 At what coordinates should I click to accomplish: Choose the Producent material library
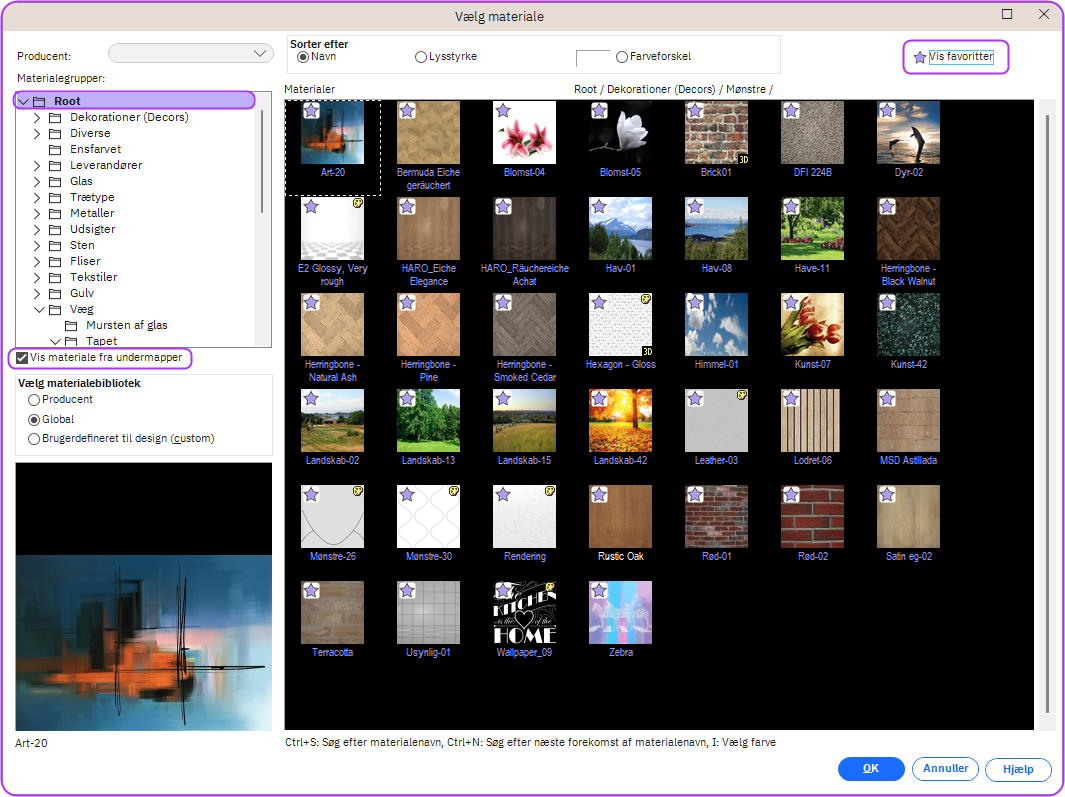click(34, 400)
